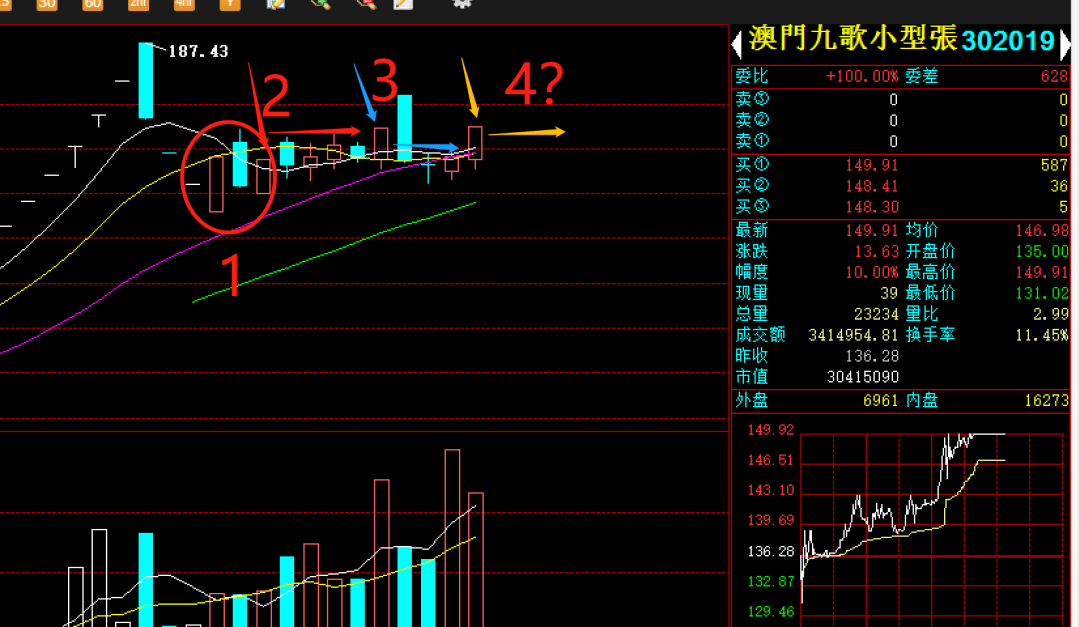Select the 卖① ask row
Viewport: 1080px width, 627px height.
coord(900,141)
